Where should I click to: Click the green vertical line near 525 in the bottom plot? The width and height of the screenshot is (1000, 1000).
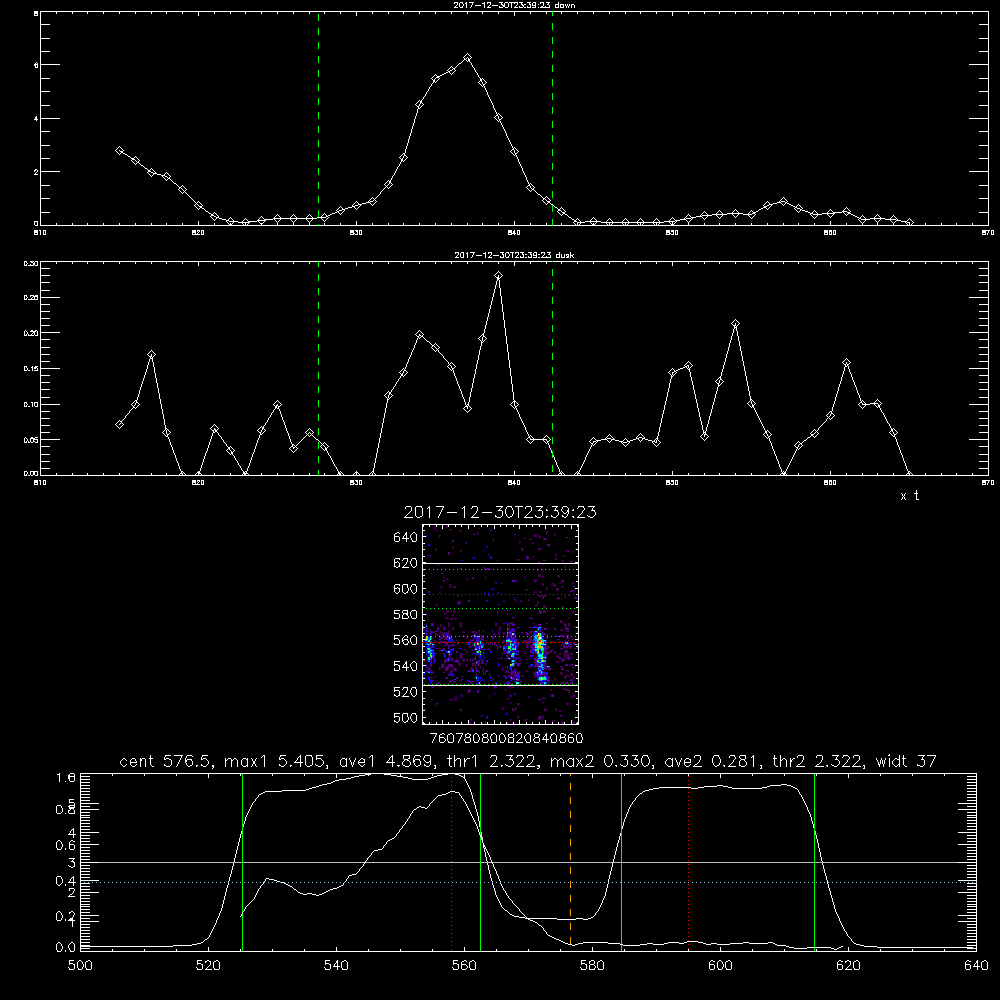click(242, 861)
